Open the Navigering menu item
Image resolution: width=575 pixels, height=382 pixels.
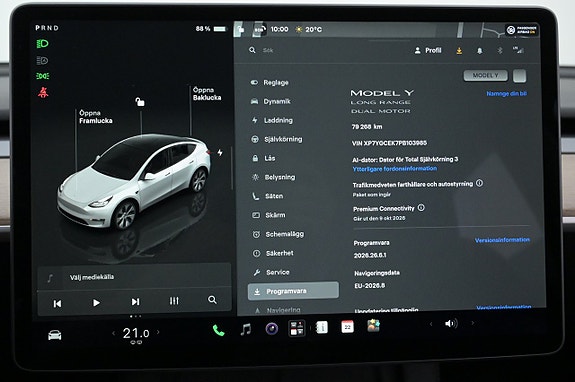click(278, 311)
